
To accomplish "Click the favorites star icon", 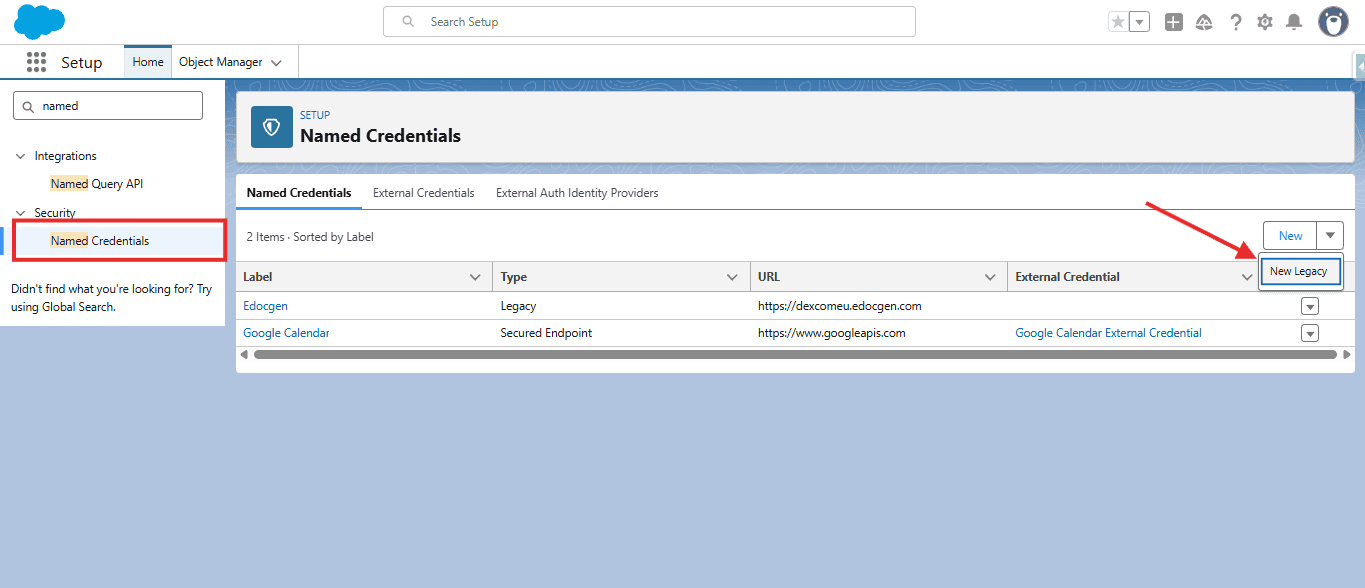I will (x=1118, y=22).
